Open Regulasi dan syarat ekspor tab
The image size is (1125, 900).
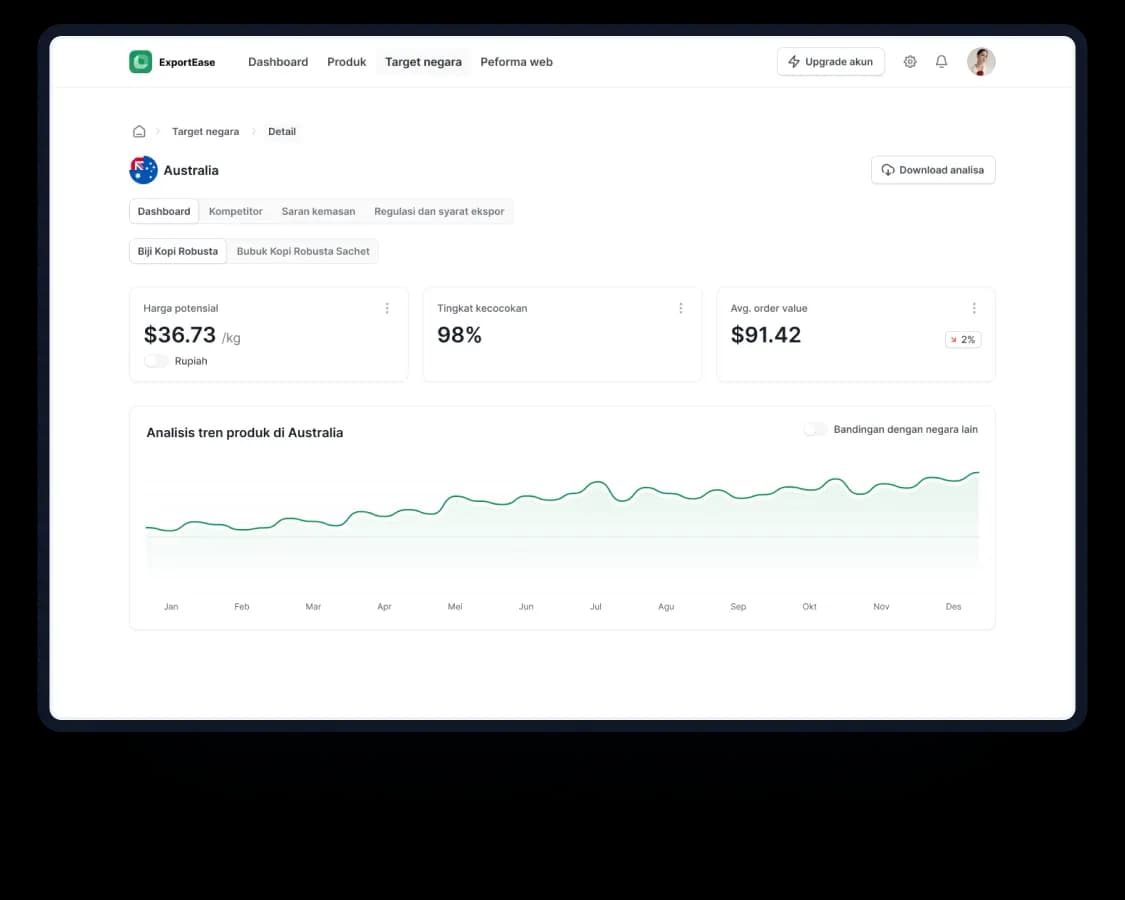[x=439, y=211]
